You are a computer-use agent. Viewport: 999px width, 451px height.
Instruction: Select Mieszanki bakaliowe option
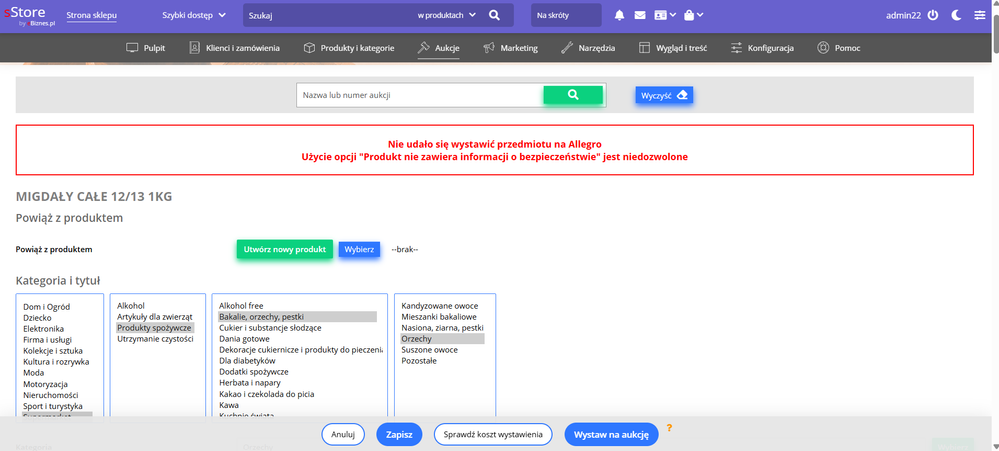pyautogui.click(x=439, y=317)
